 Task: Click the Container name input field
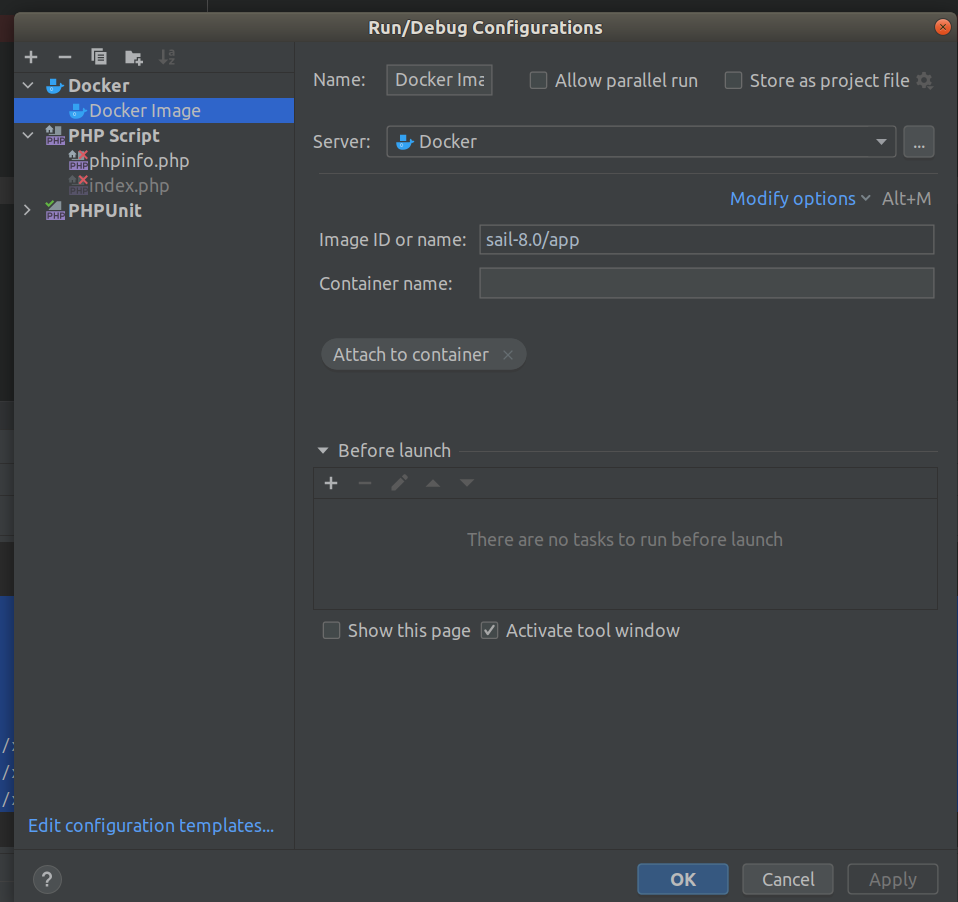(706, 284)
